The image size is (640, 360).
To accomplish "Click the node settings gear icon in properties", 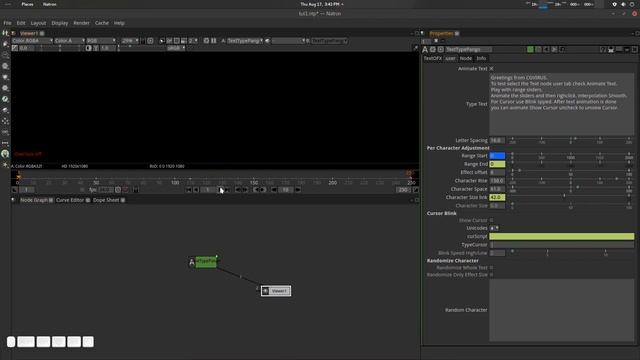I will tap(433, 49).
